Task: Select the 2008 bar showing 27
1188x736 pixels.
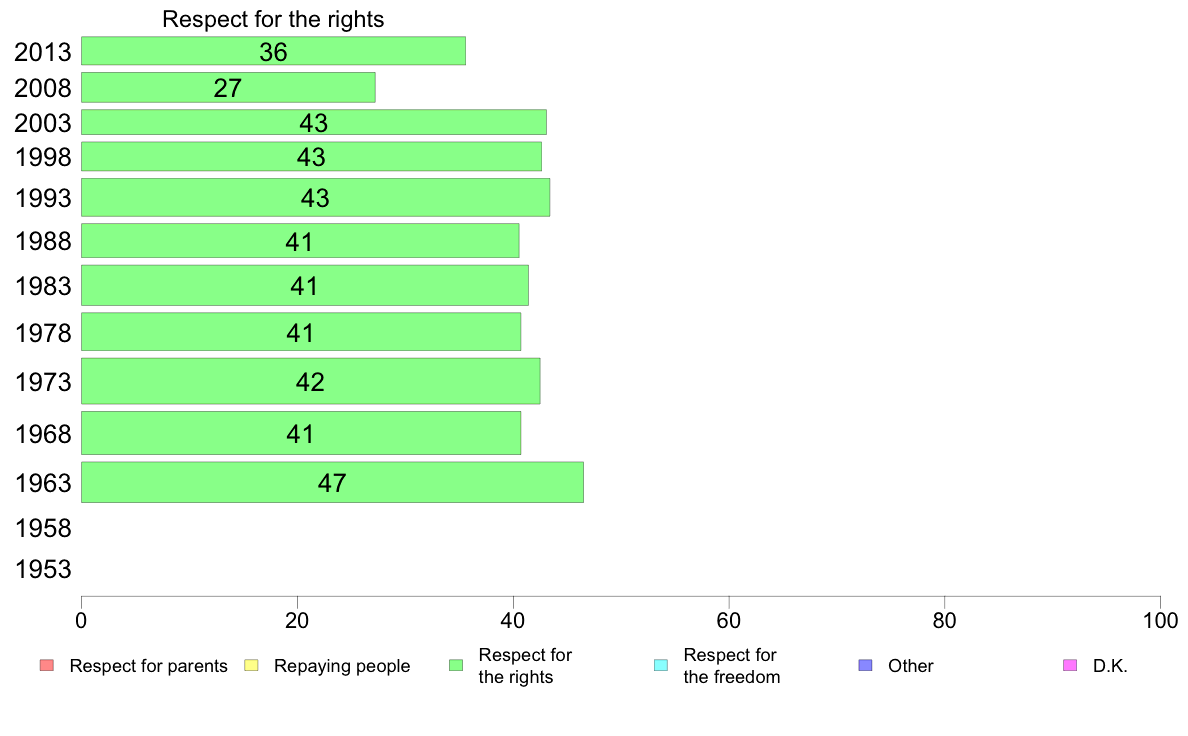Action: click(228, 87)
